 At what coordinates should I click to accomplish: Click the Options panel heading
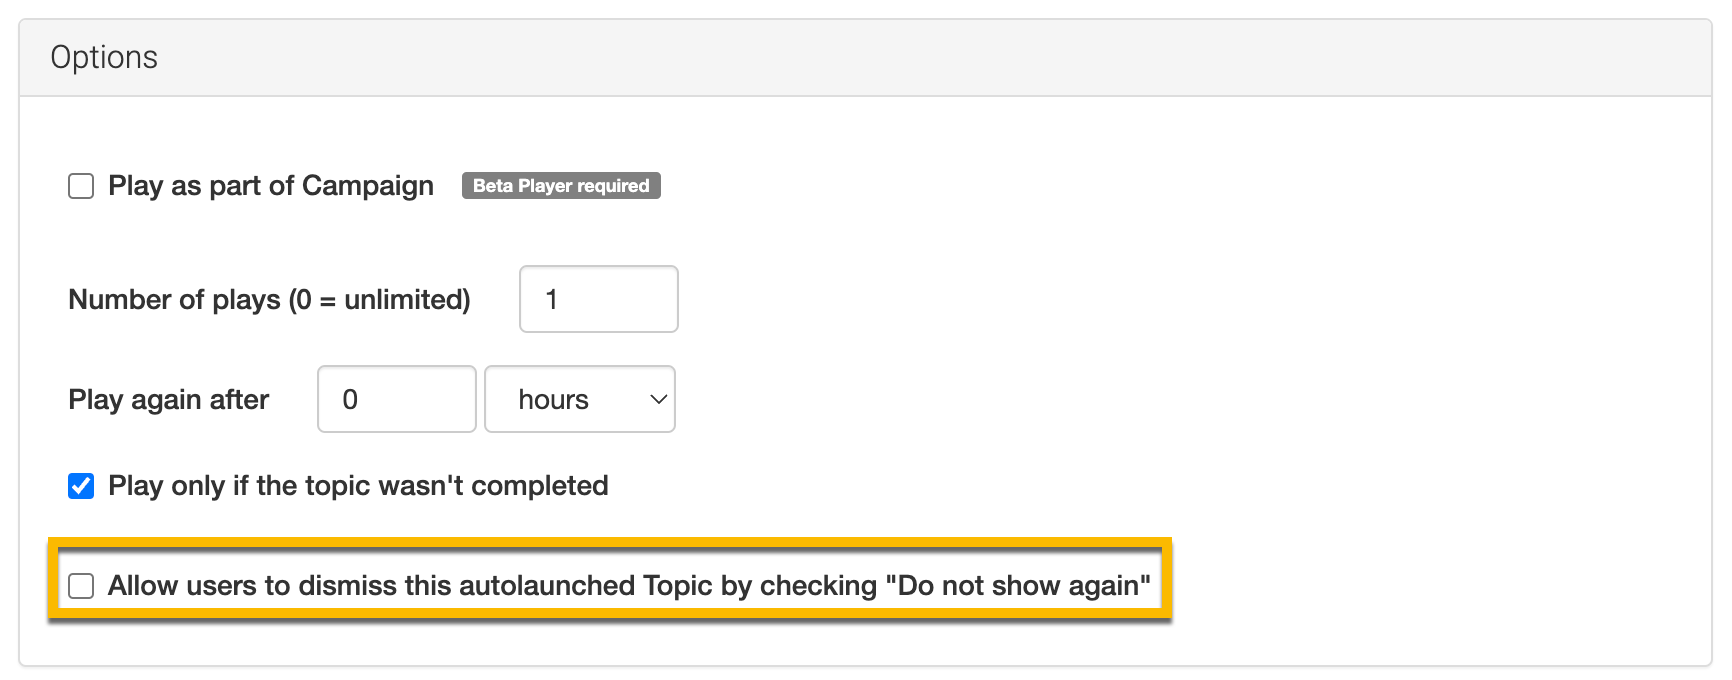click(104, 57)
